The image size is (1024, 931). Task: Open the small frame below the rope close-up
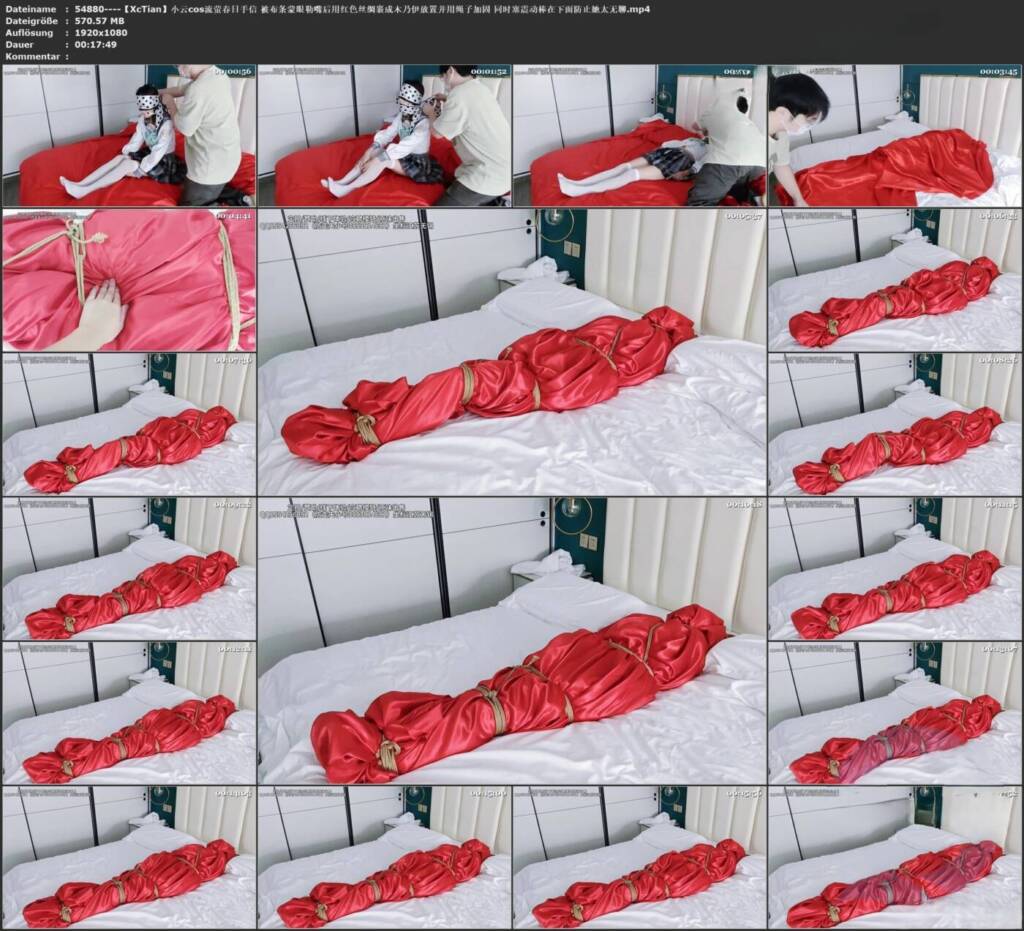129,424
